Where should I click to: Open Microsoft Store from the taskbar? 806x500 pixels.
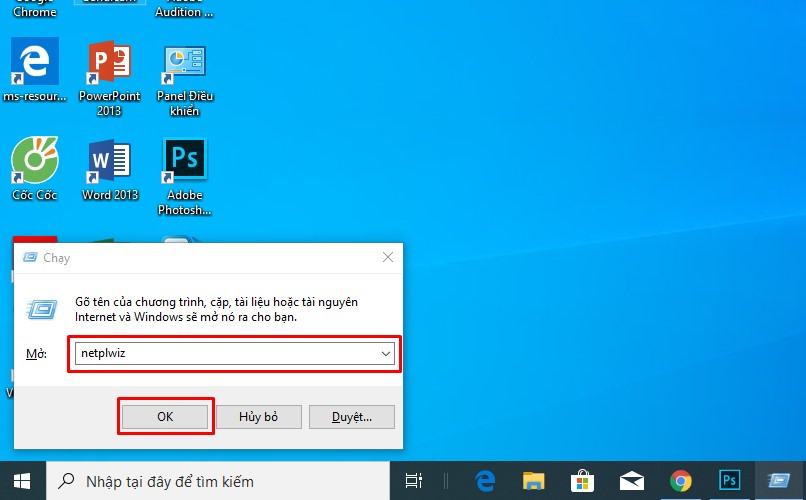(582, 482)
